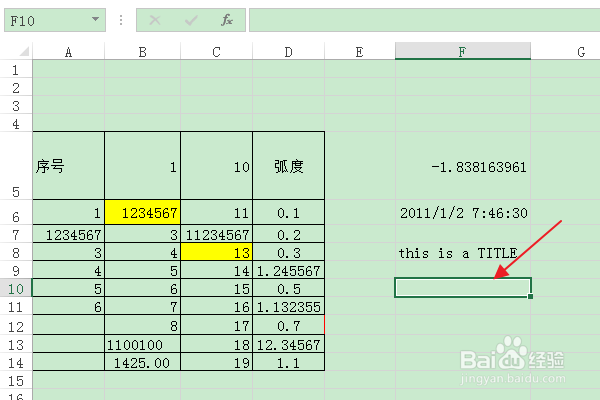Select row 15 header
Screen dimensions: 600x400
point(16,380)
